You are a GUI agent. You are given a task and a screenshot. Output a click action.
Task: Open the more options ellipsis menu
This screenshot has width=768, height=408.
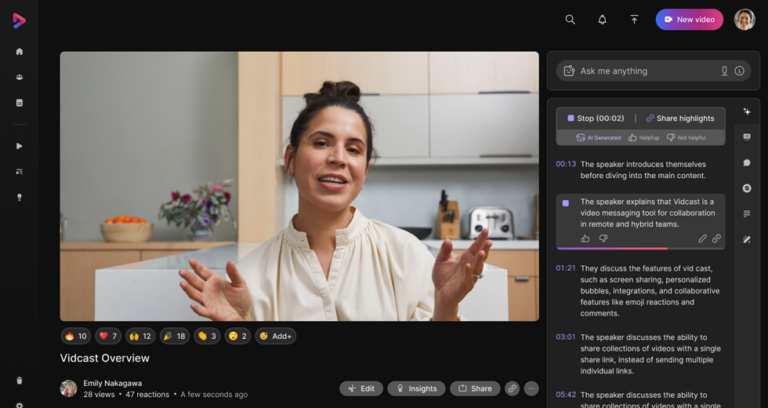pyautogui.click(x=531, y=388)
